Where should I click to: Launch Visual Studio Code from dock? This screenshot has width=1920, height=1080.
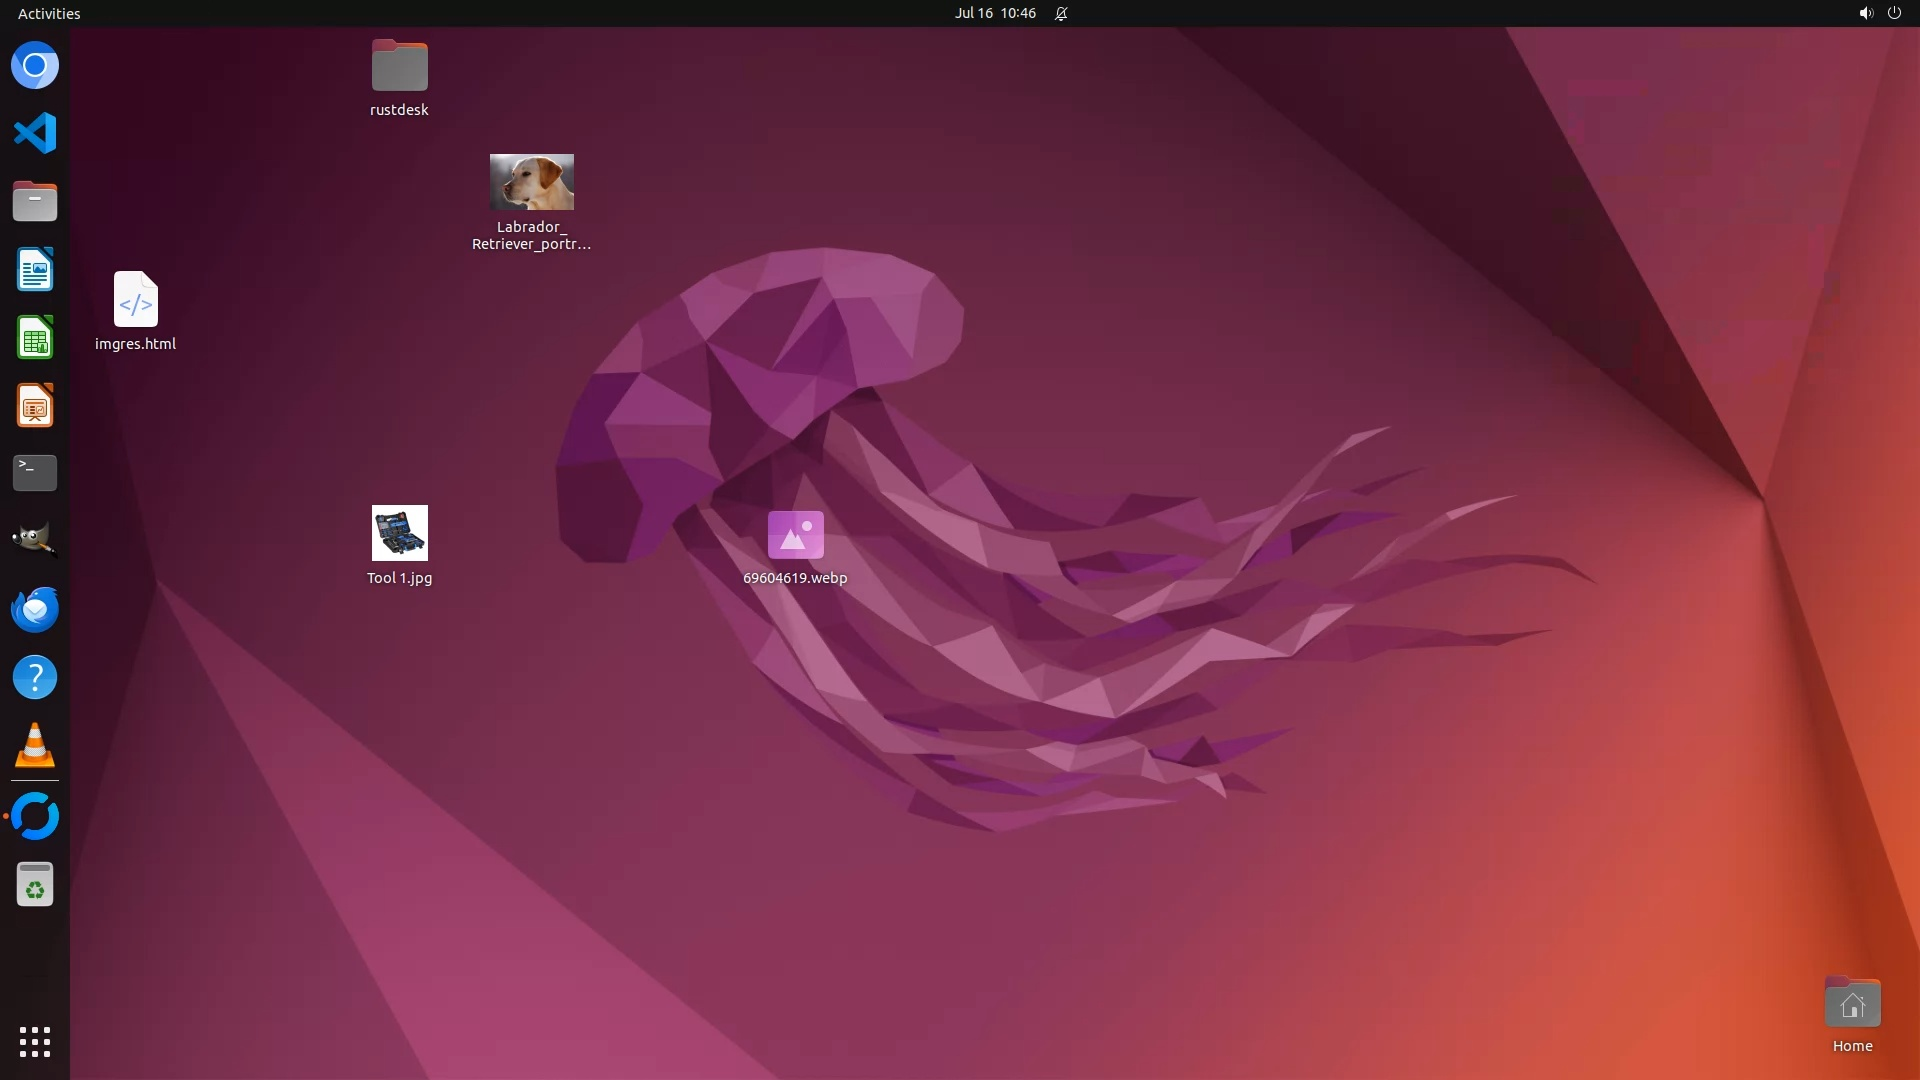tap(35, 133)
